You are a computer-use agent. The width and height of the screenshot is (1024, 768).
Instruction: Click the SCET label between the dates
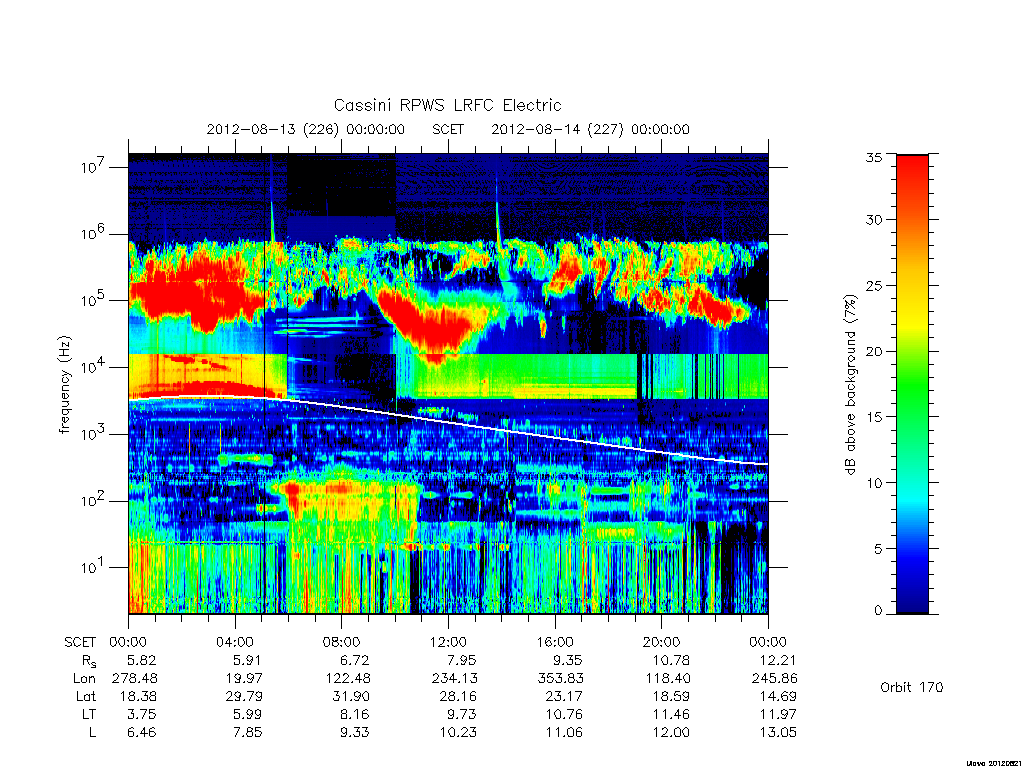[448, 129]
